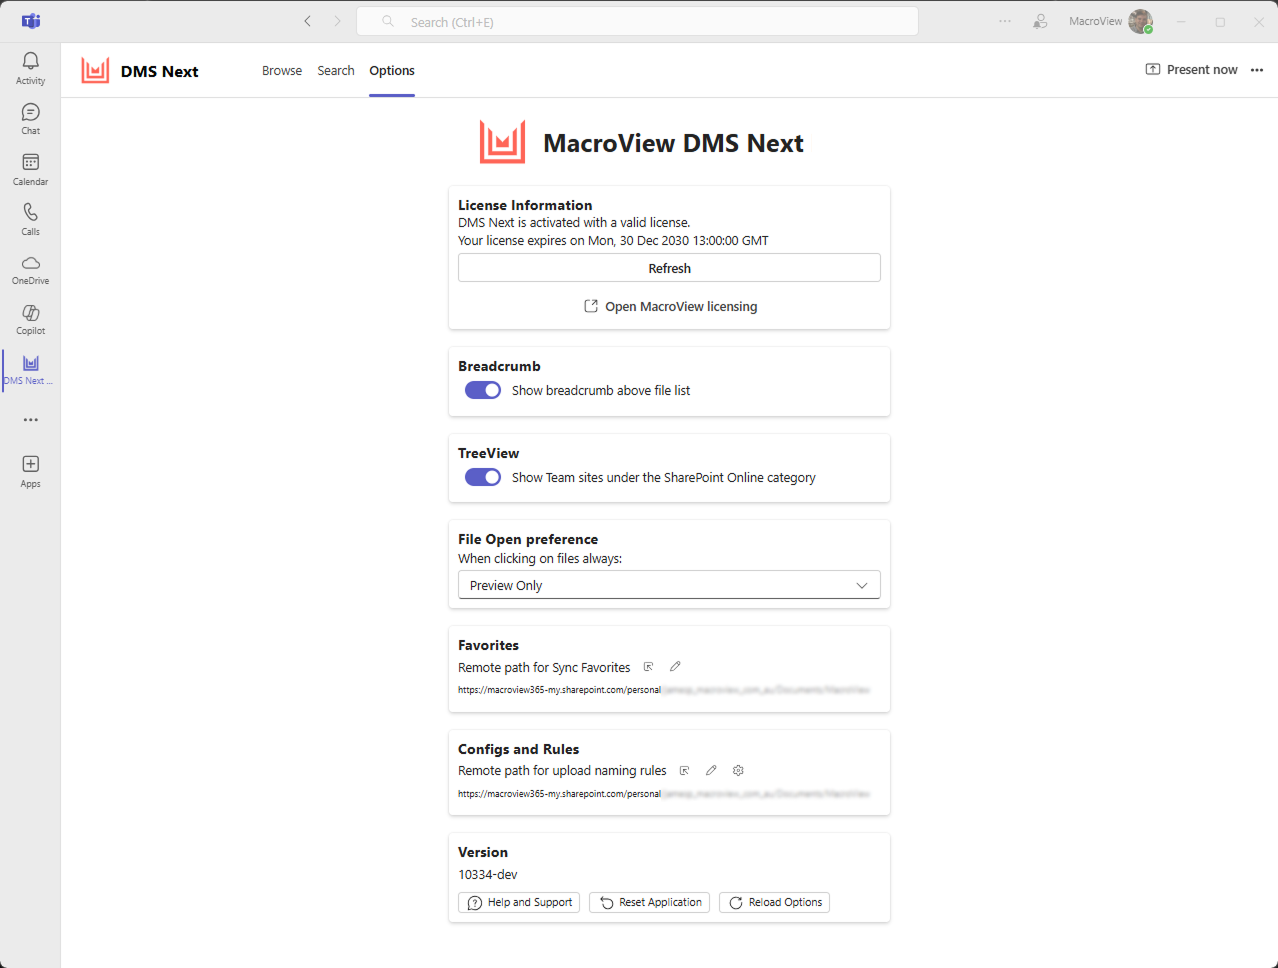Open Settings and more in the title bar
Viewport: 1278px width, 968px height.
[1005, 21]
